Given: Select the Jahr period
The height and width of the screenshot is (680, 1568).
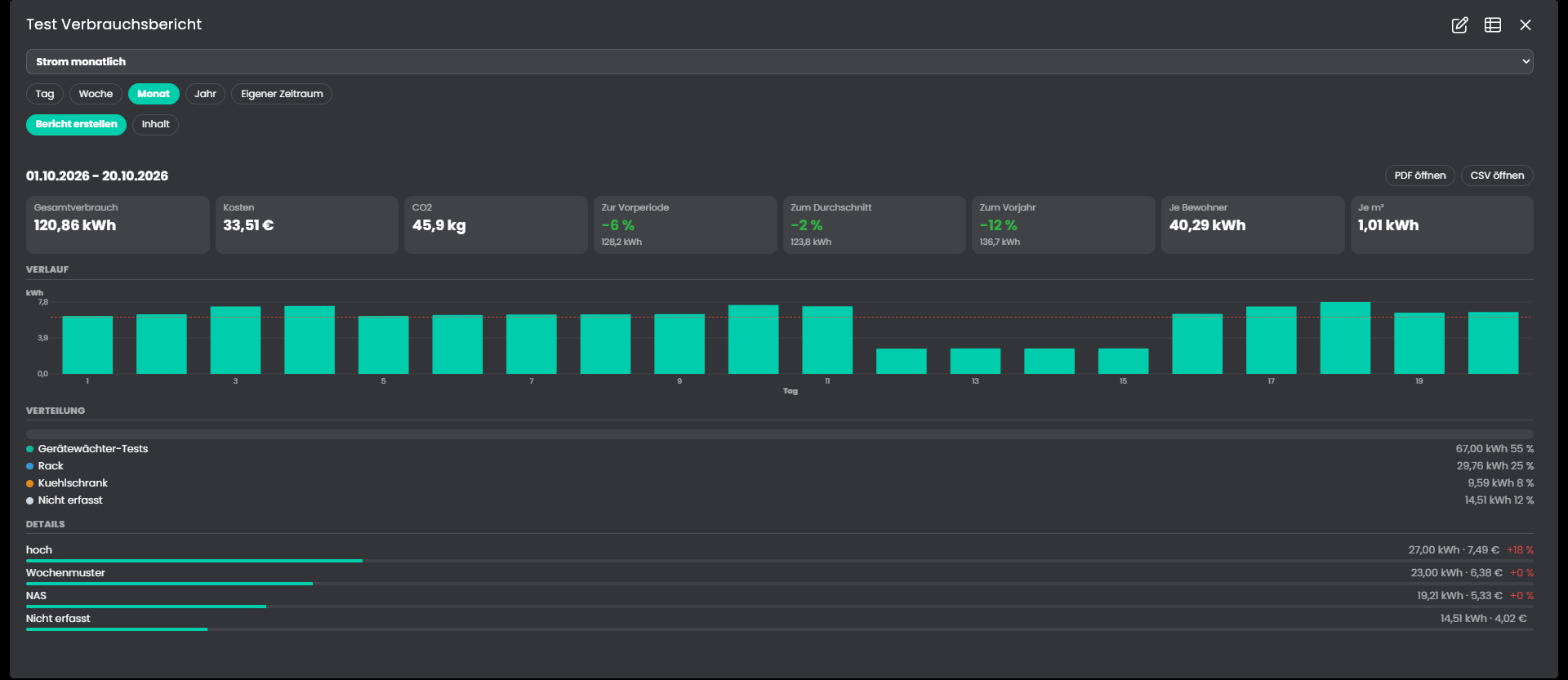Looking at the screenshot, I should 205,94.
